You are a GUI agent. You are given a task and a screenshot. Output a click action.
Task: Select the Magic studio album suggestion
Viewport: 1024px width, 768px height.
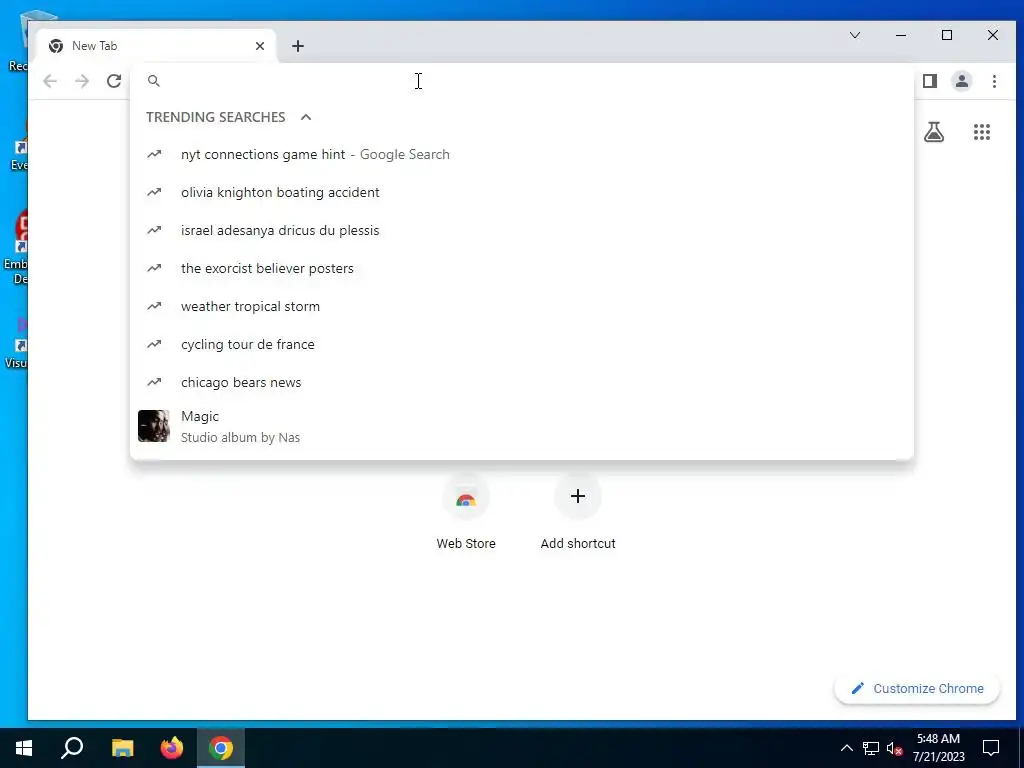(522, 426)
